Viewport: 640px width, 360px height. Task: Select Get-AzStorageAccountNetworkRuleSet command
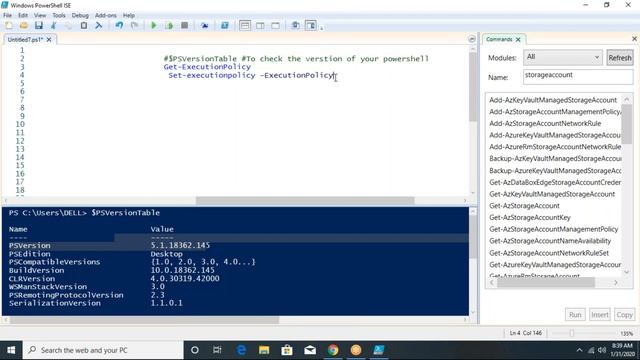pyautogui.click(x=549, y=253)
